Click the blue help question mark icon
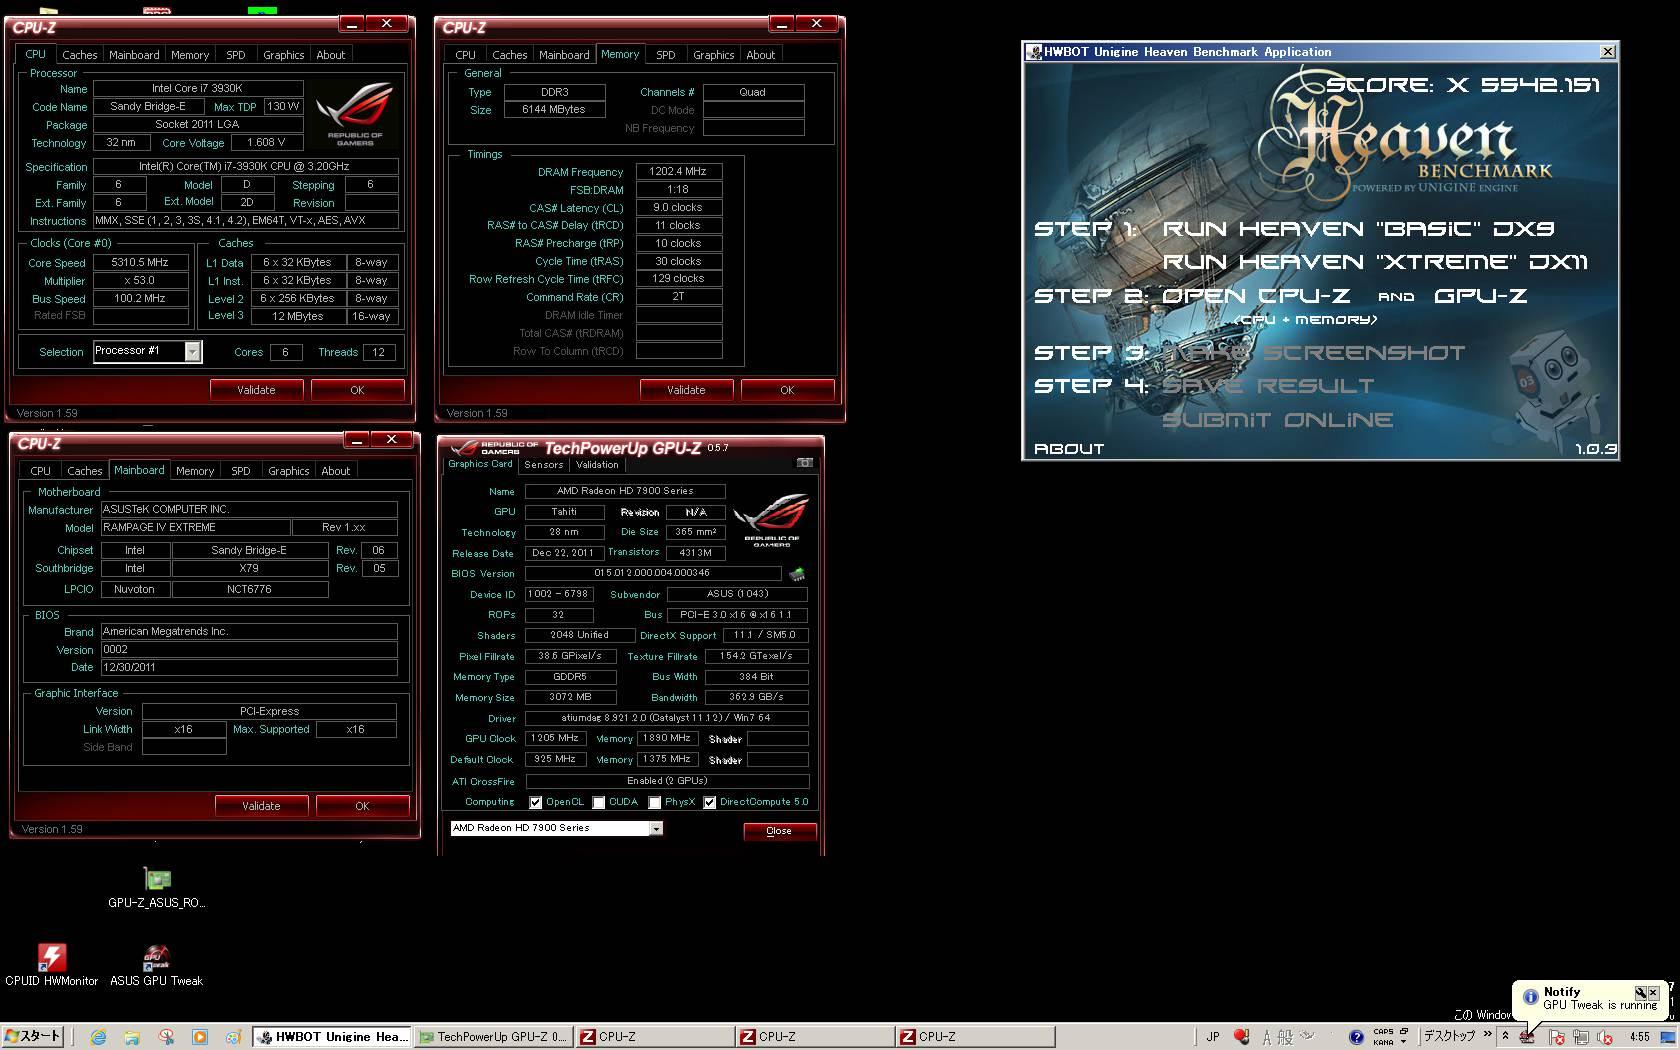The width and height of the screenshot is (1680, 1050). [1356, 1037]
